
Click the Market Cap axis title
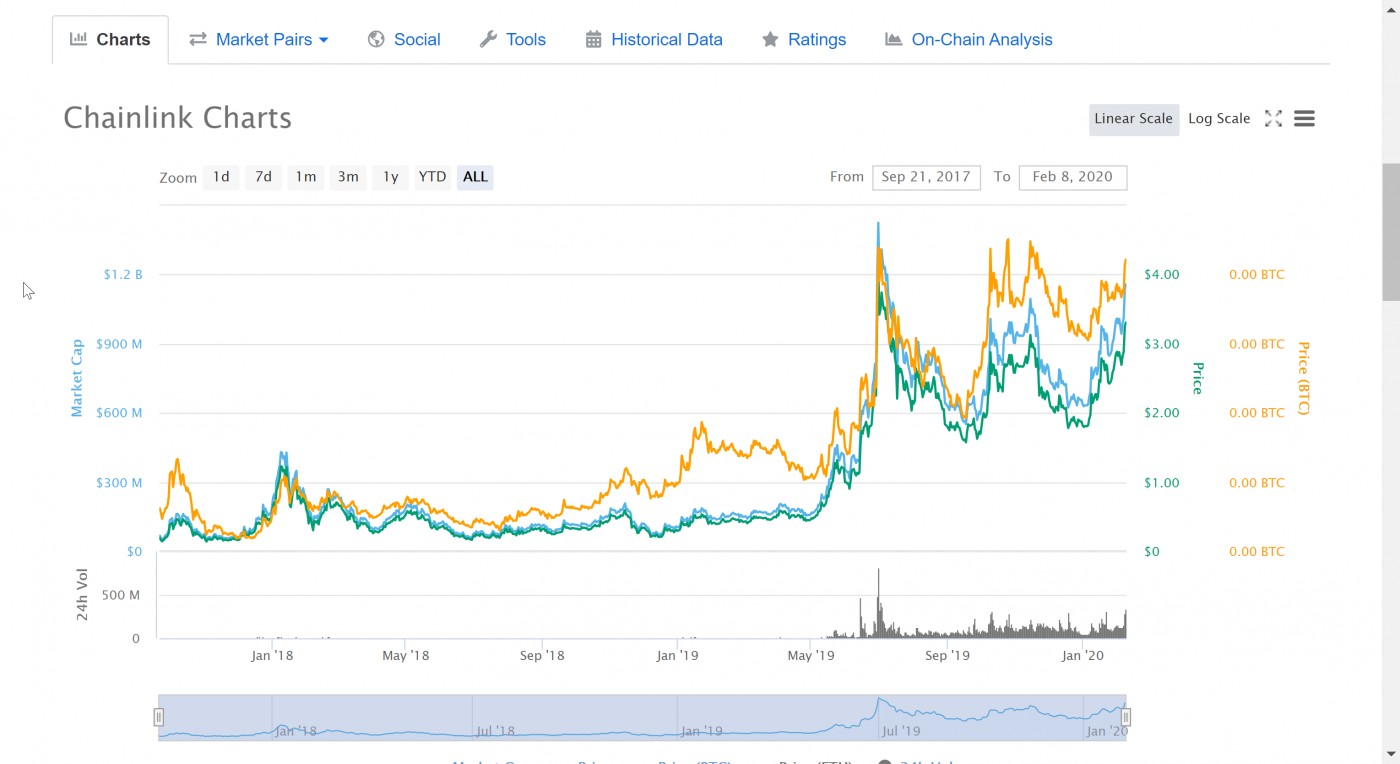click(77, 378)
